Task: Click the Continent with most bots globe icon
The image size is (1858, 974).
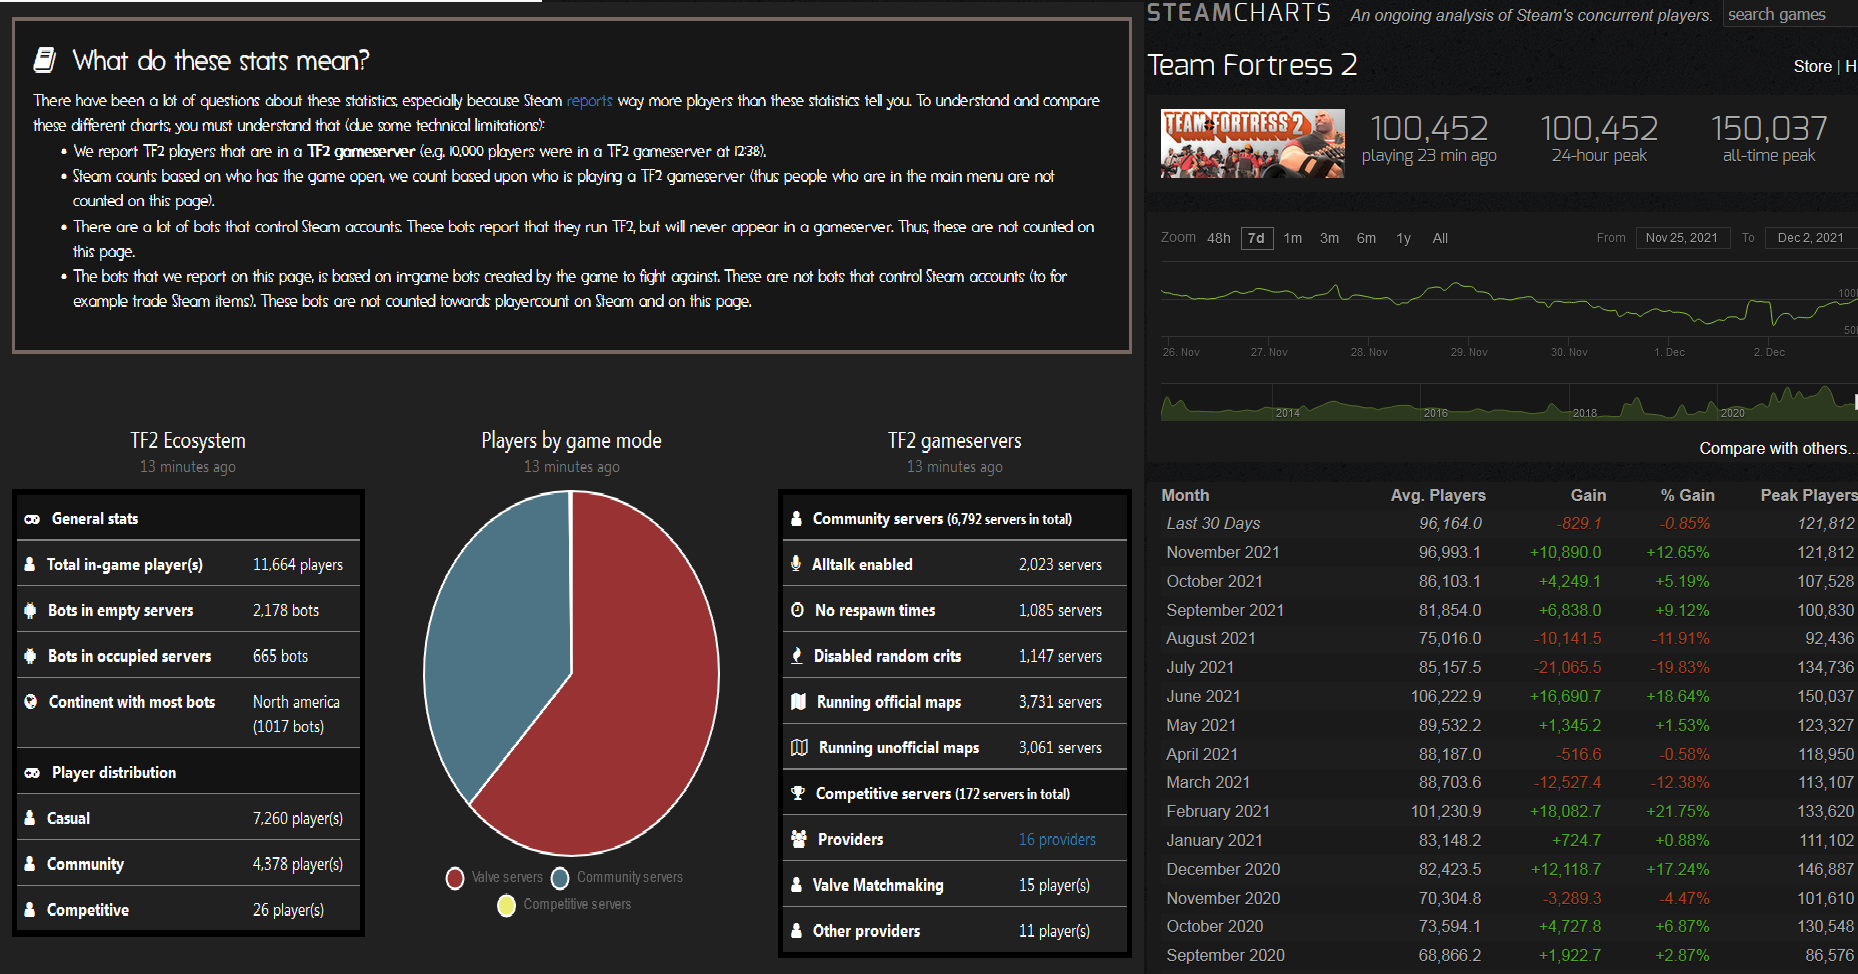Action: coord(30,702)
